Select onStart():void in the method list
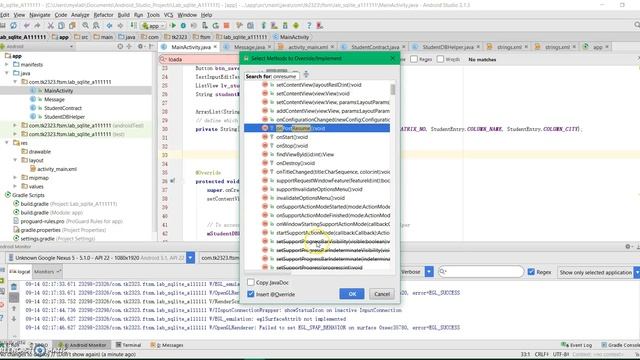 tap(292, 137)
